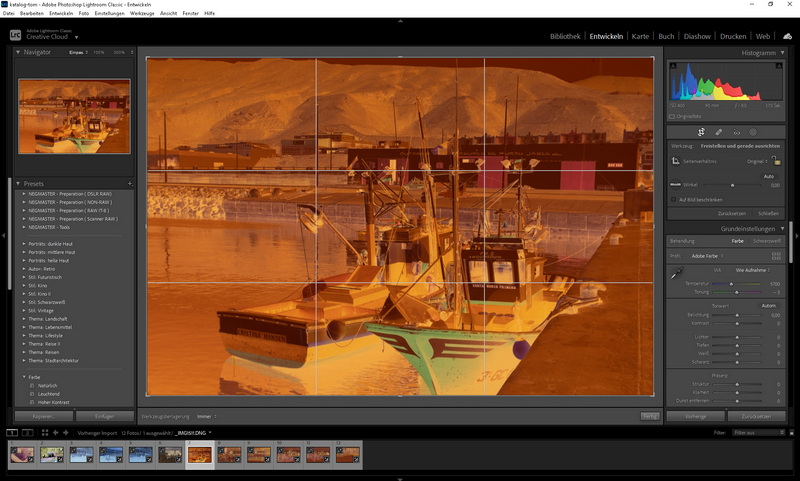Screen dimensions: 800x481
Task: Select the spot healing tool icon
Action: tap(718, 132)
